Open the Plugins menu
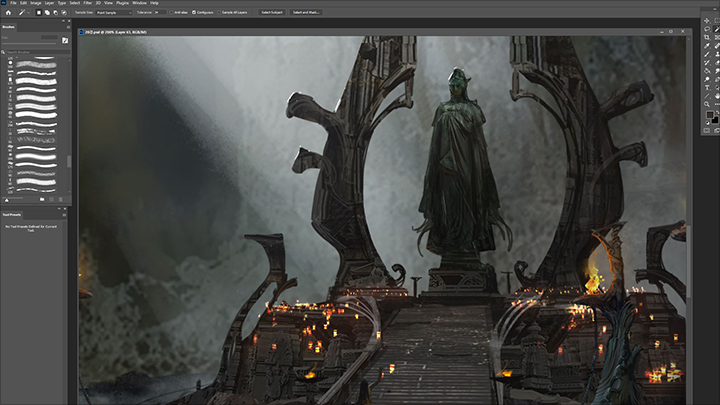 [122, 3]
